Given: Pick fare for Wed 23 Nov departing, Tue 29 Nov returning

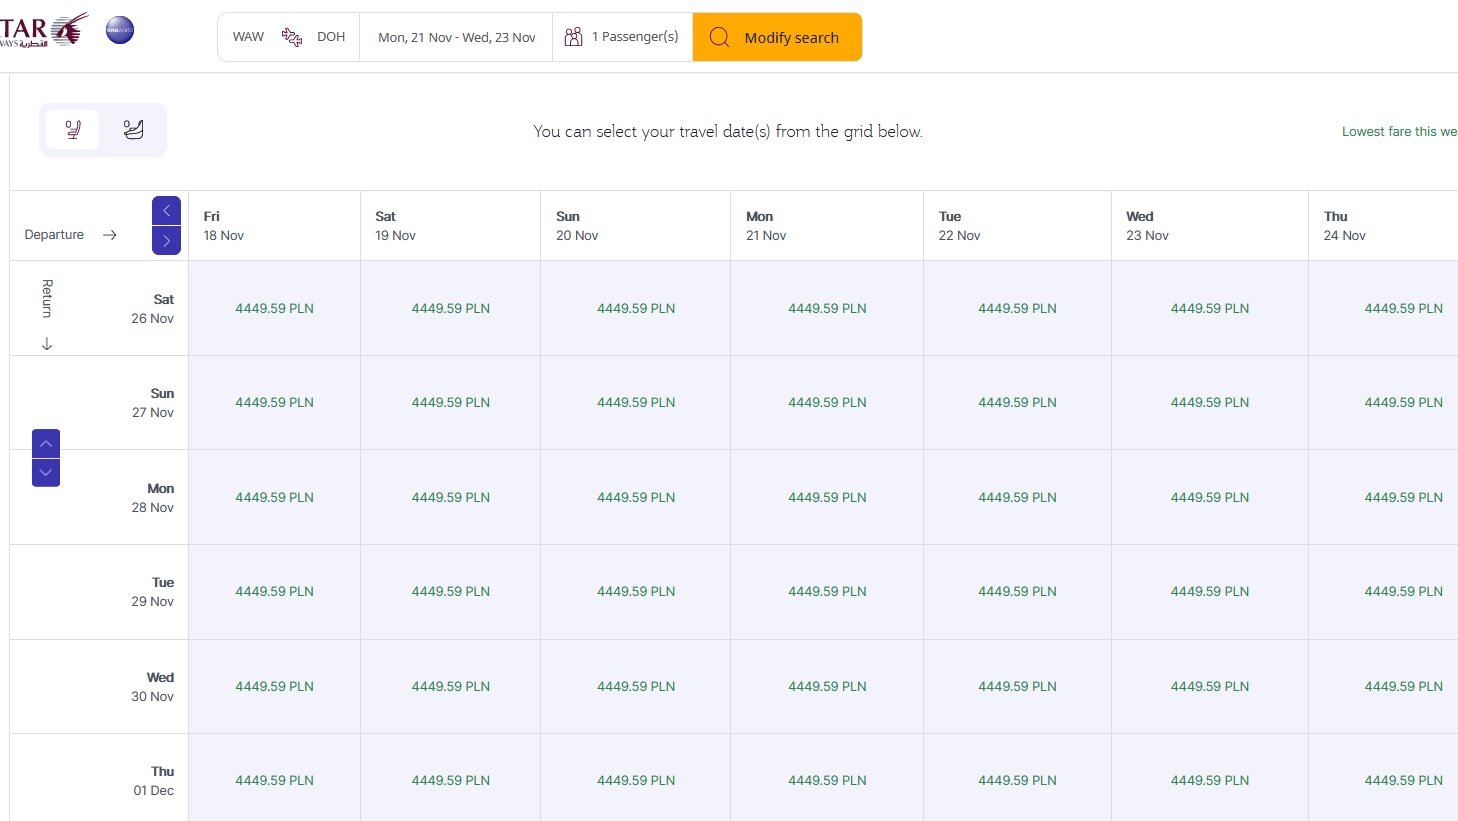Looking at the screenshot, I should 1210,591.
